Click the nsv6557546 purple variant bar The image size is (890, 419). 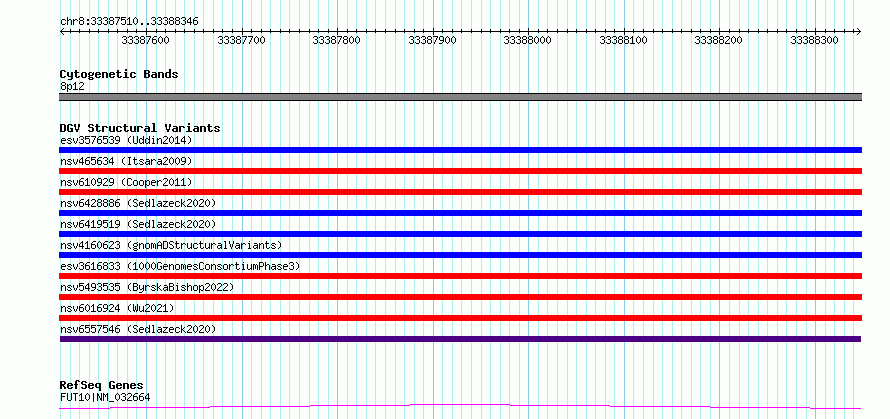tap(460, 339)
